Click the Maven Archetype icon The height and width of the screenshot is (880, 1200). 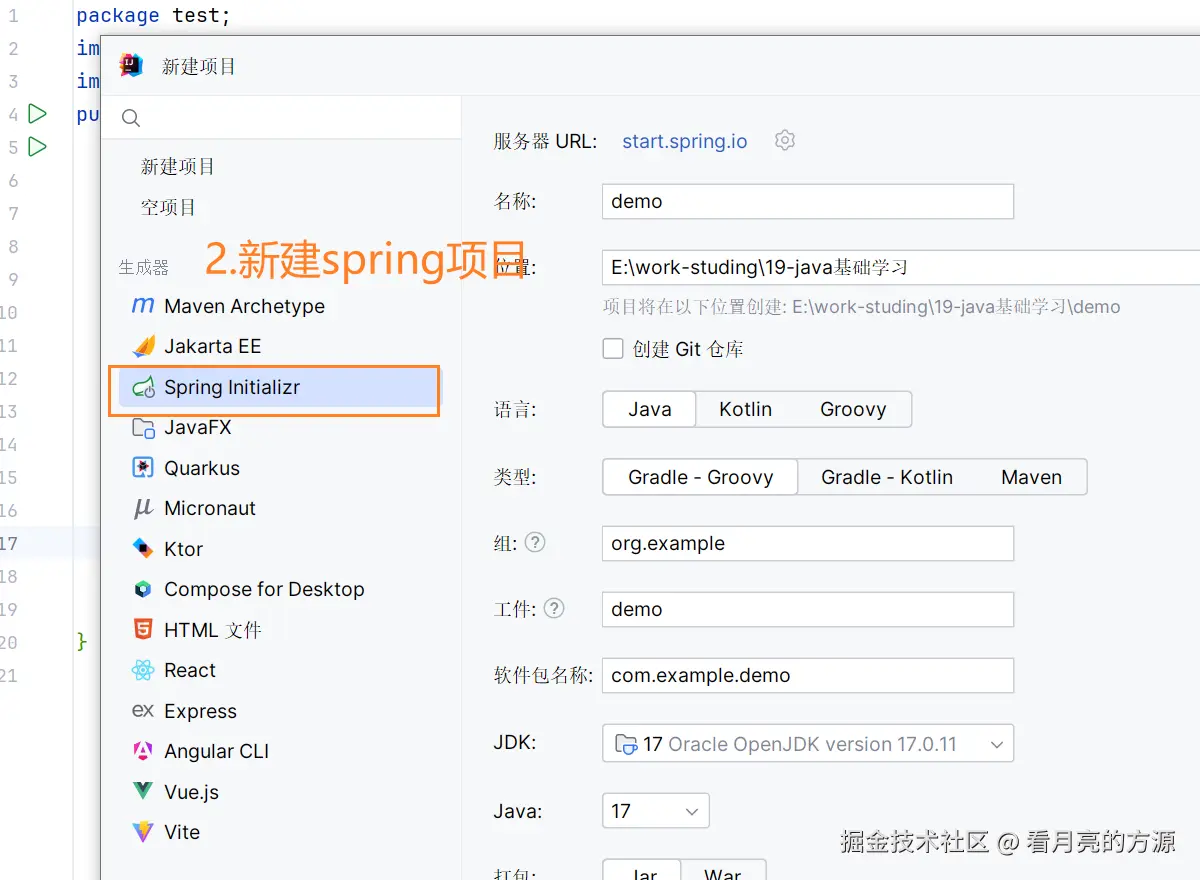(143, 306)
